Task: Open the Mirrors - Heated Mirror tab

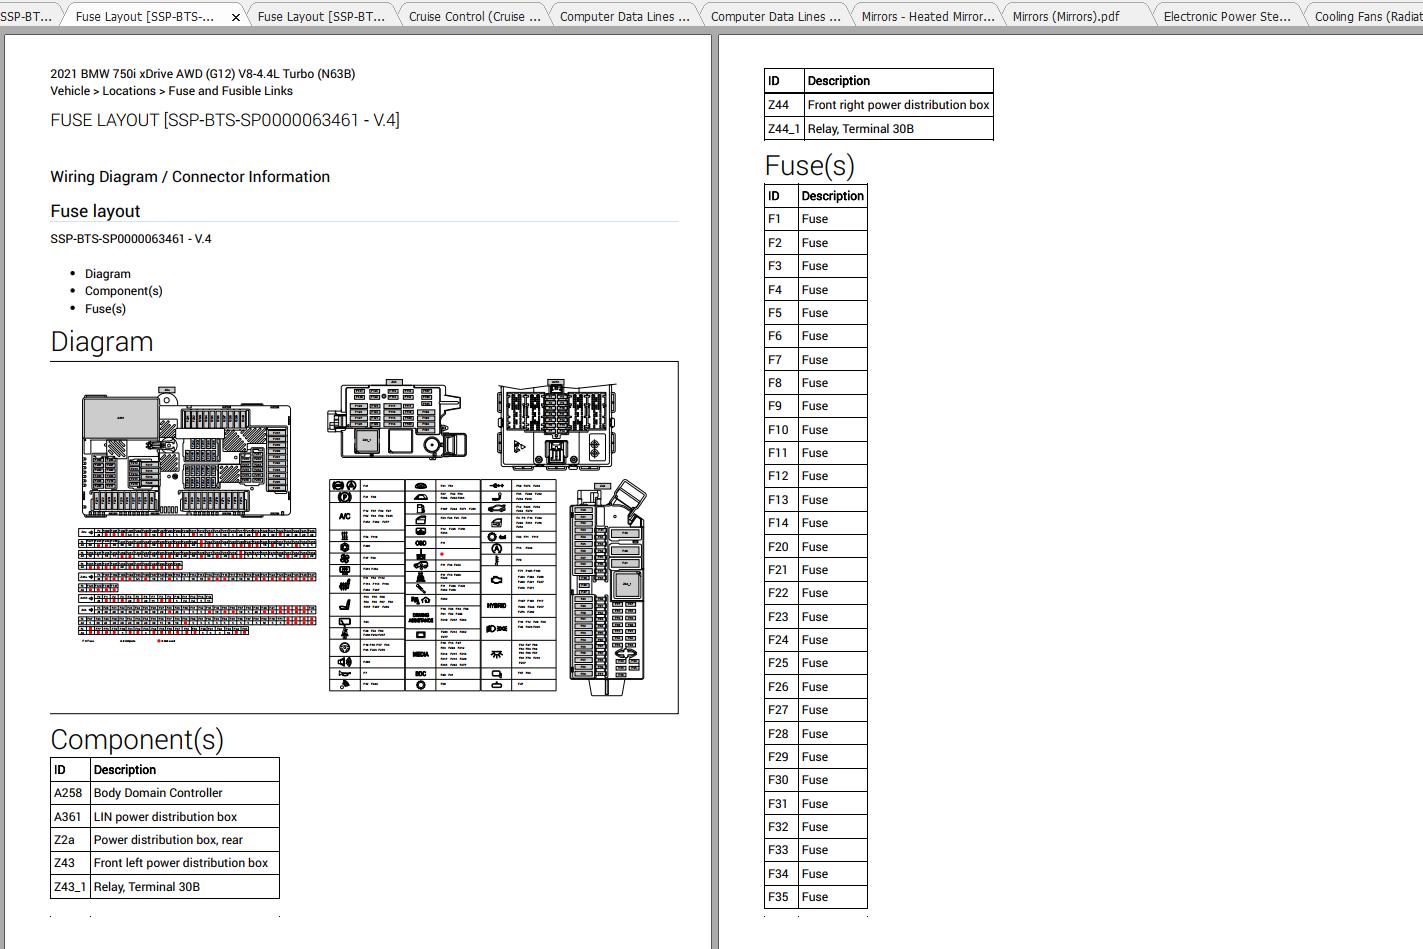Action: [927, 16]
